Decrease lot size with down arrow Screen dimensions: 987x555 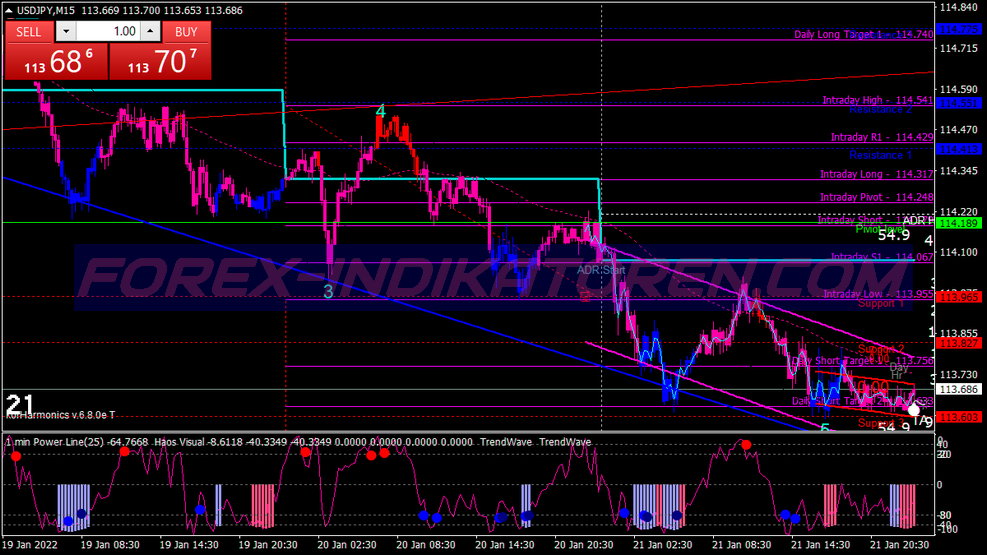tap(65, 31)
